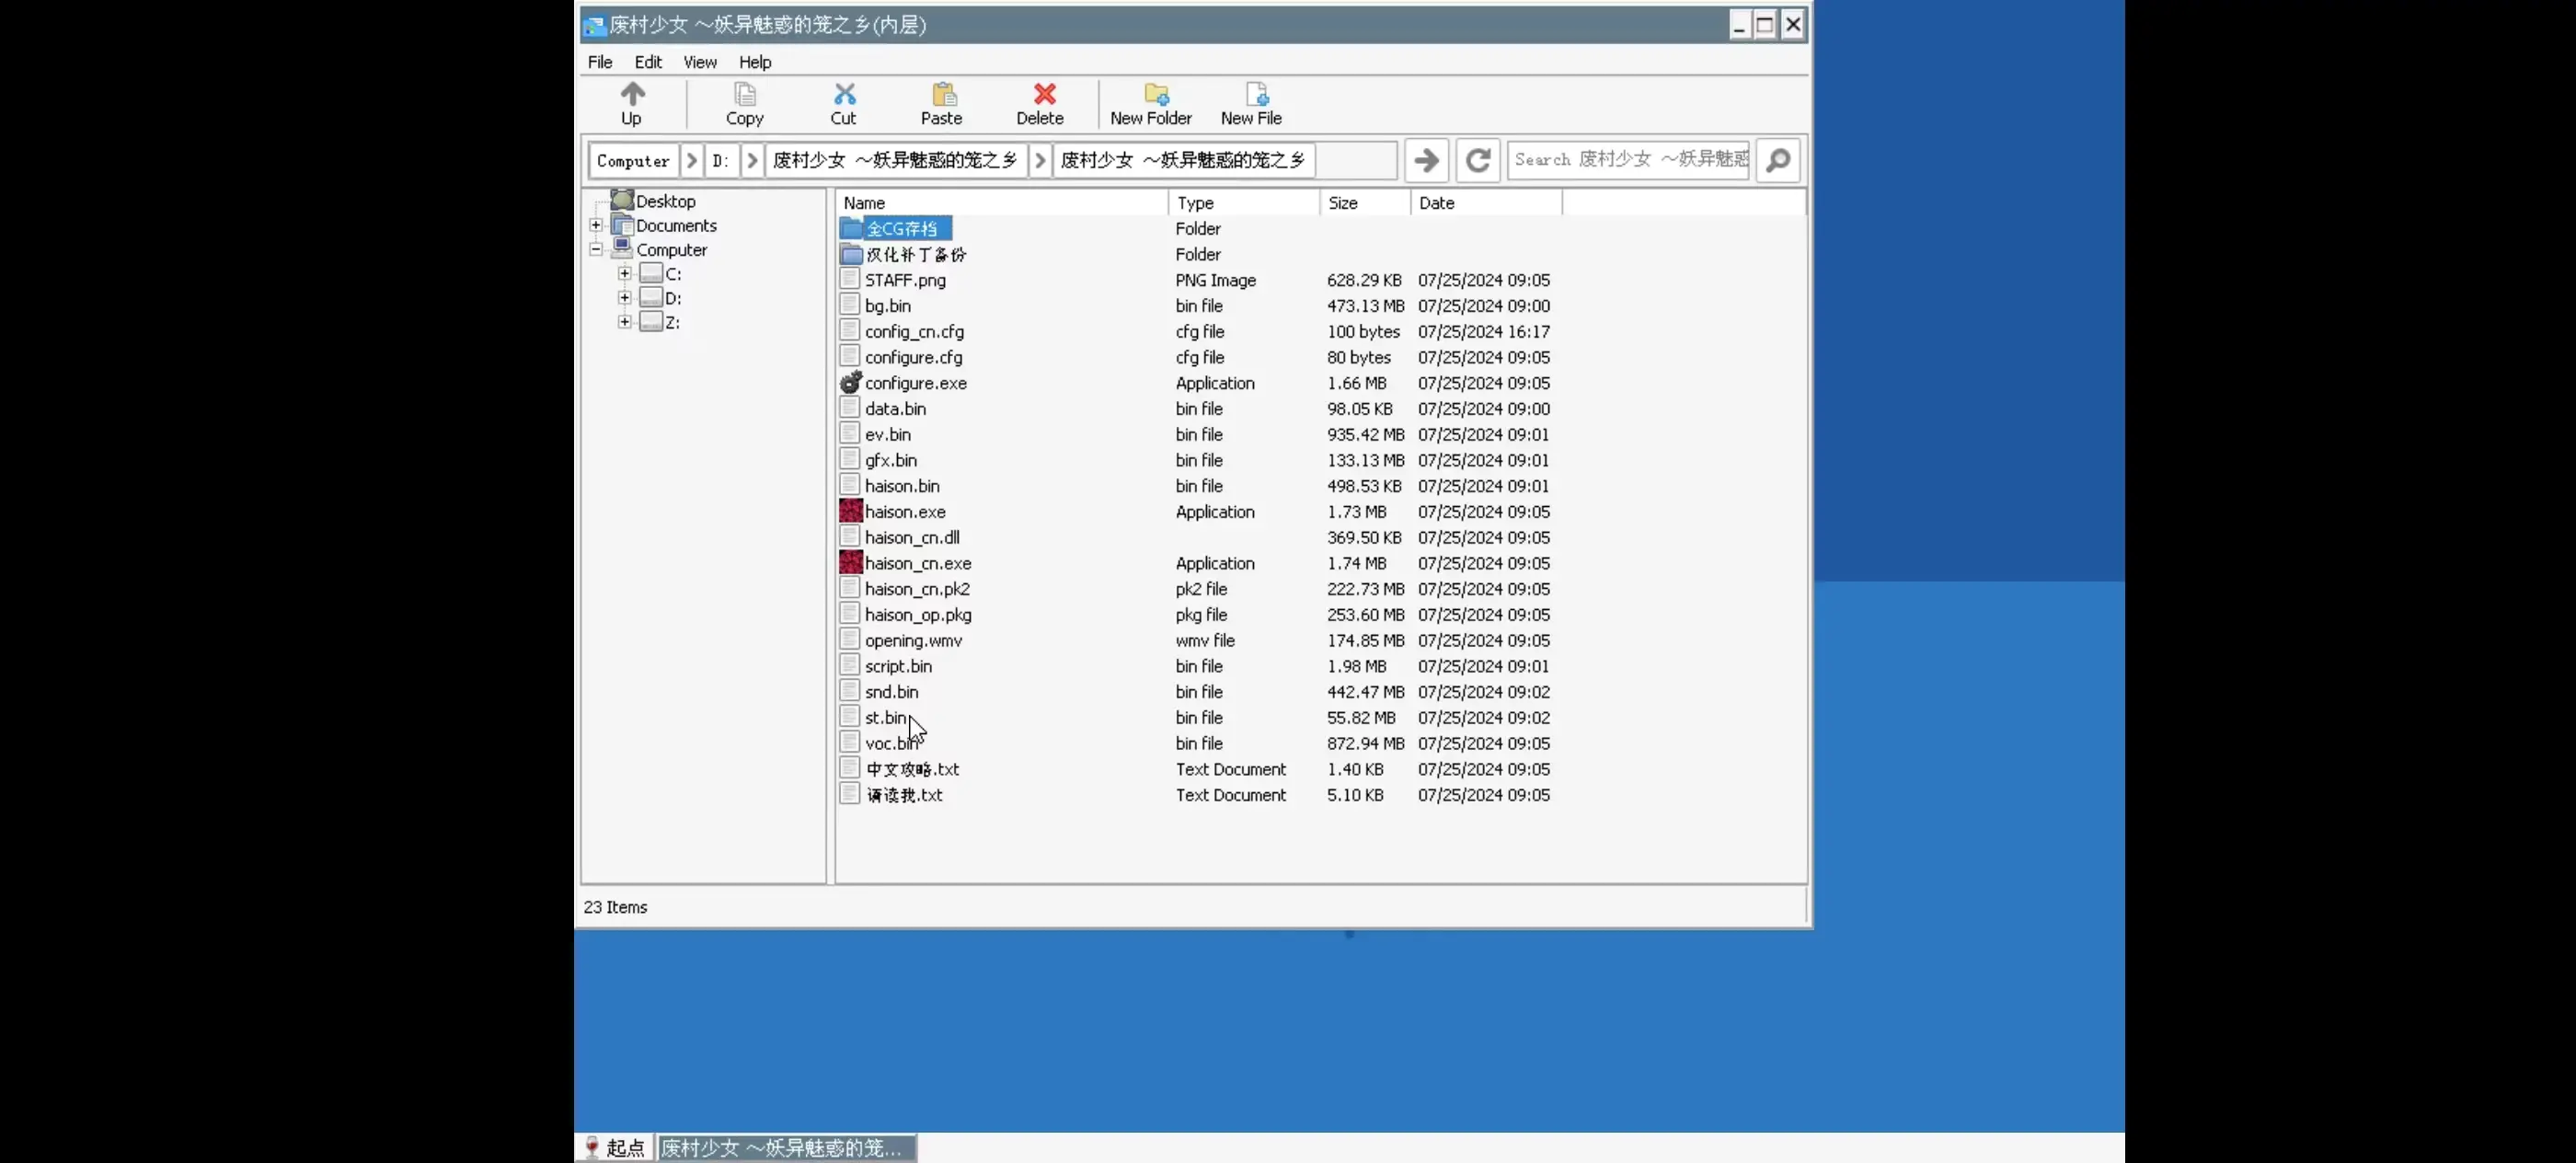Expand the Documents tree node
2576x1163 pixels.
click(596, 226)
